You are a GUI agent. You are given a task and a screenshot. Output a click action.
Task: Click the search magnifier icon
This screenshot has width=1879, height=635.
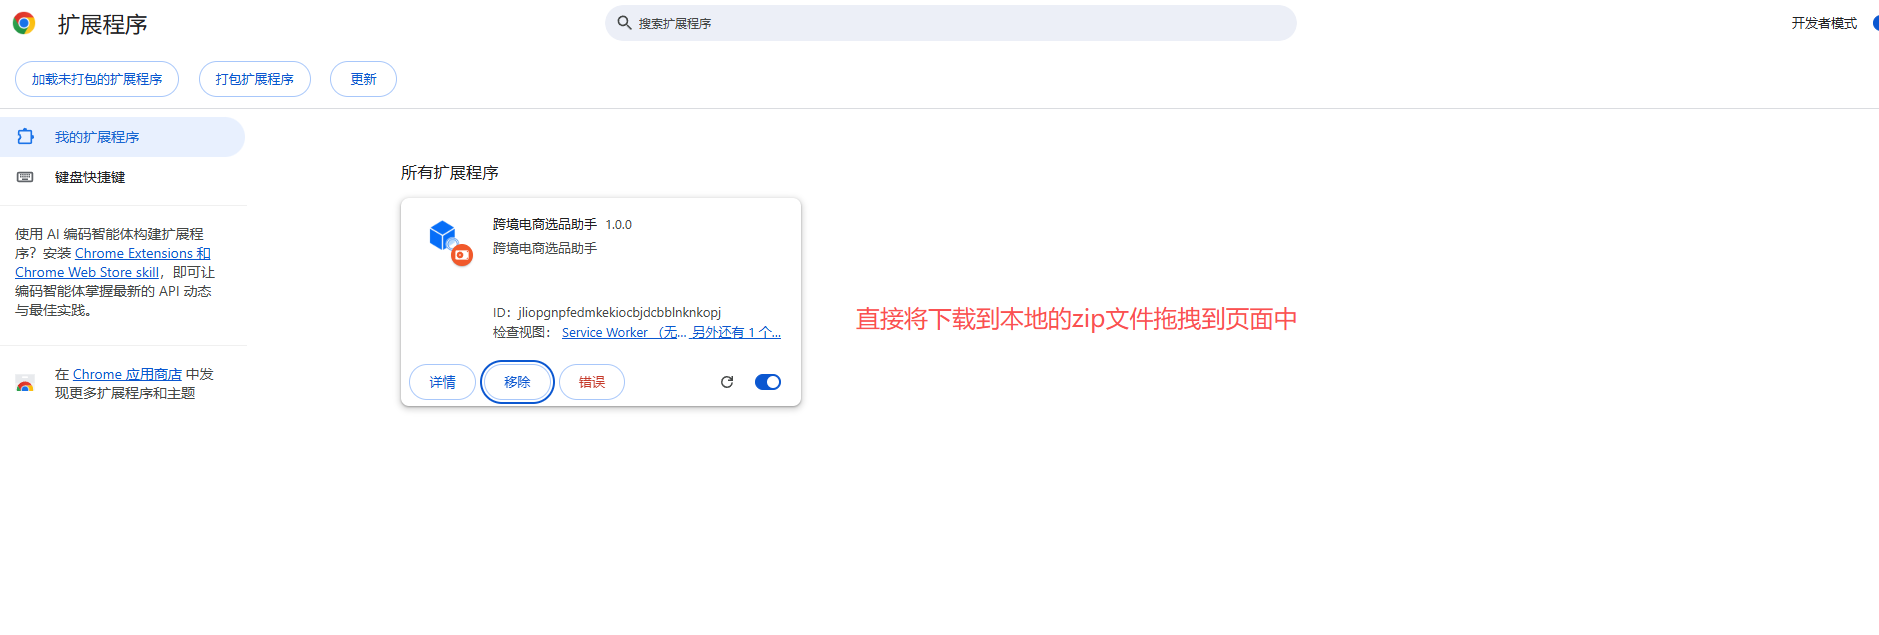click(624, 23)
